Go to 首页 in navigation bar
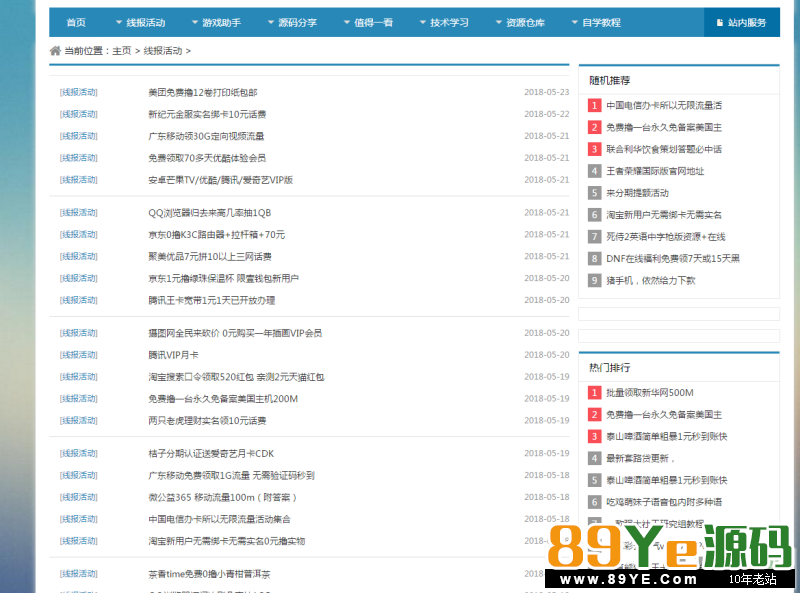 (x=76, y=22)
